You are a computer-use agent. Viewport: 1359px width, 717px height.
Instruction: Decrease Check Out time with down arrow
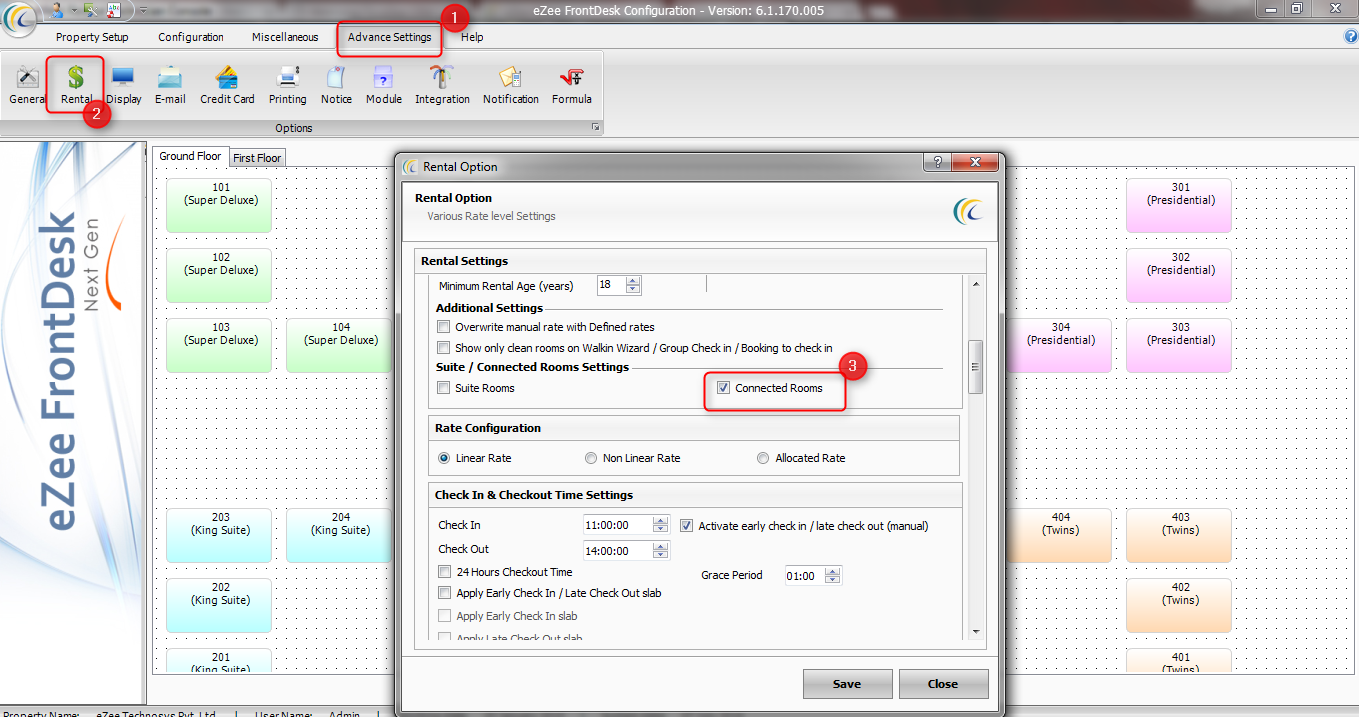(x=660, y=555)
